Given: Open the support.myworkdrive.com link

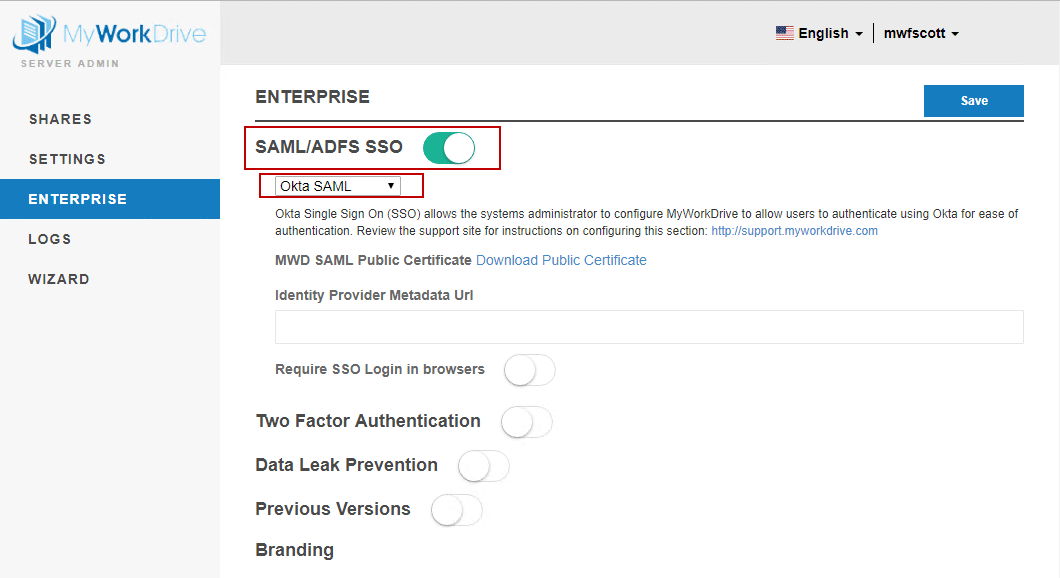Looking at the screenshot, I should pyautogui.click(x=794, y=231).
